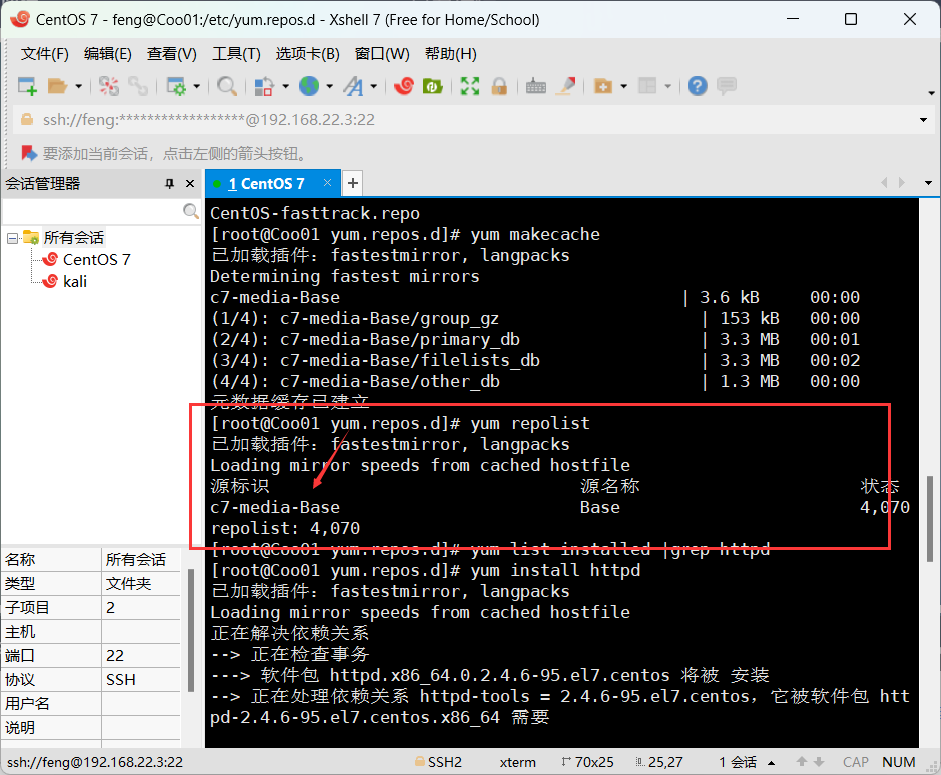Click the session manager search field

92,211
